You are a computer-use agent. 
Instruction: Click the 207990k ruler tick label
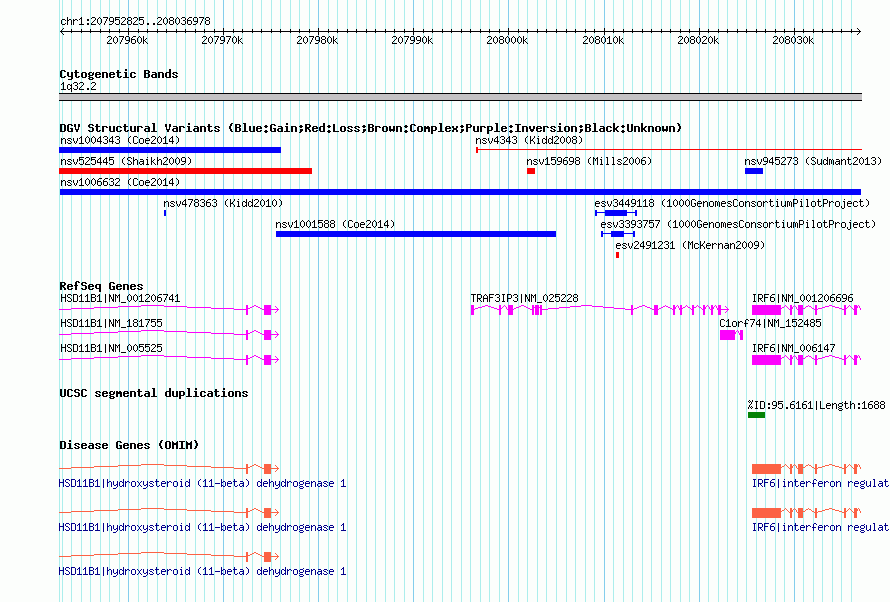(412, 40)
